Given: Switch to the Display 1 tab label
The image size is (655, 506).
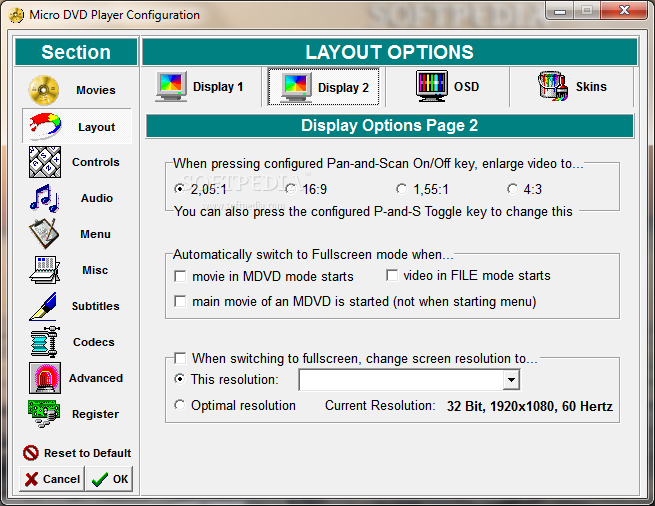Looking at the screenshot, I should pyautogui.click(x=218, y=87).
